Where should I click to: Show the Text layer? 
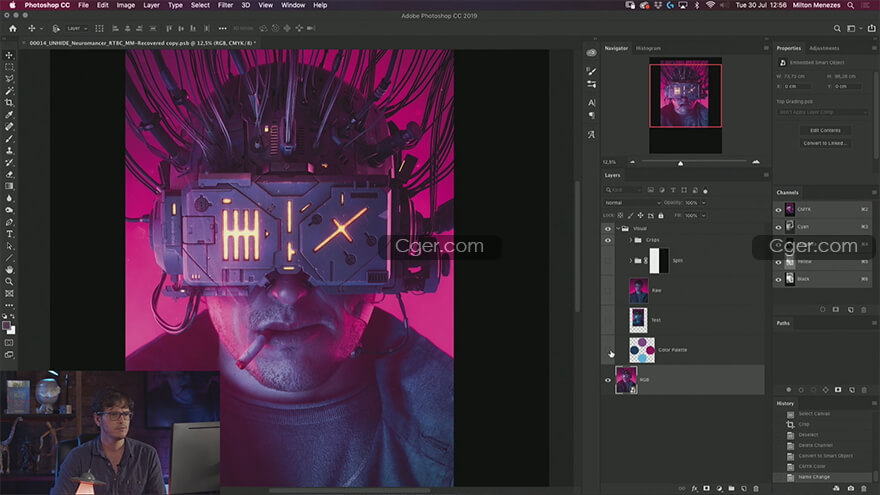[x=608, y=320]
